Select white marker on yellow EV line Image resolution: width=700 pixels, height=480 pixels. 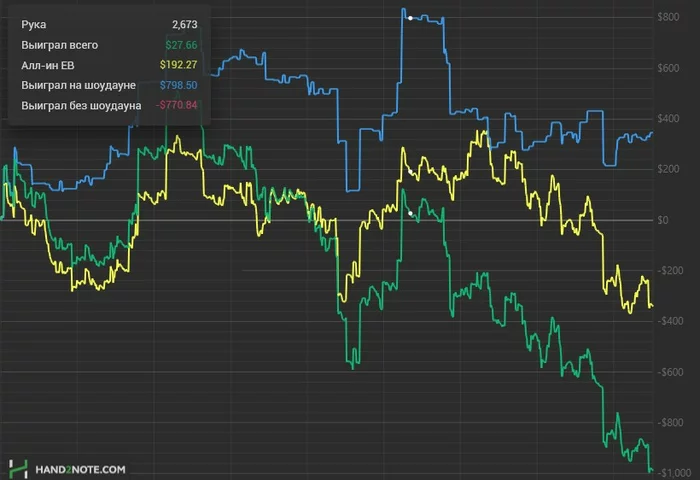[410, 171]
